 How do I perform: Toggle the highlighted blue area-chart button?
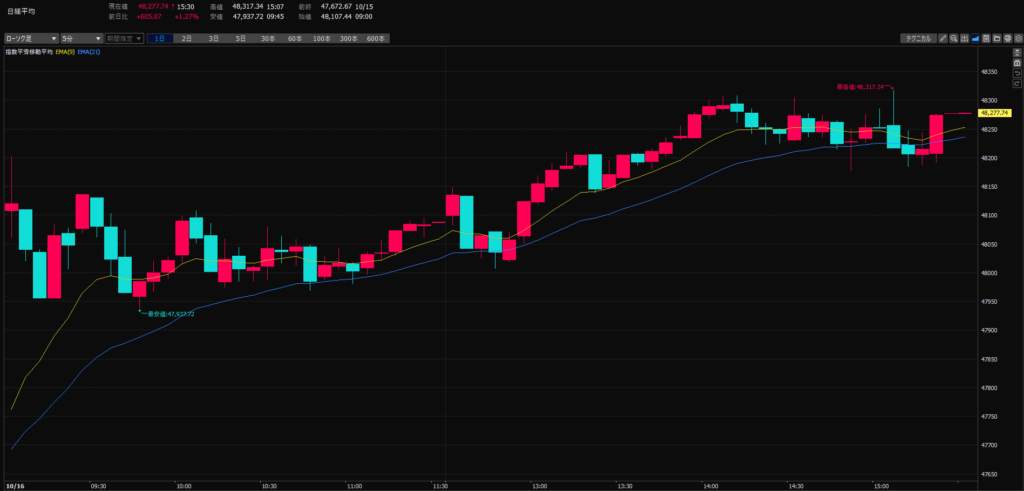pyautogui.click(x=975, y=38)
